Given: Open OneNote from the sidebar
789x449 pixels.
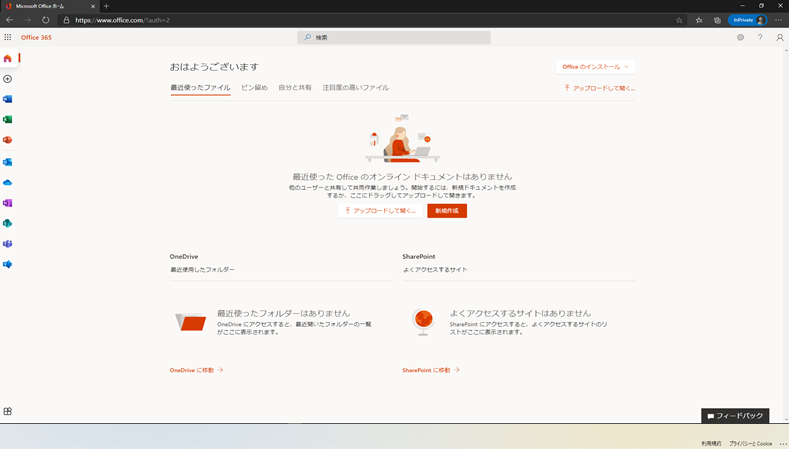Looking at the screenshot, I should tap(8, 203).
